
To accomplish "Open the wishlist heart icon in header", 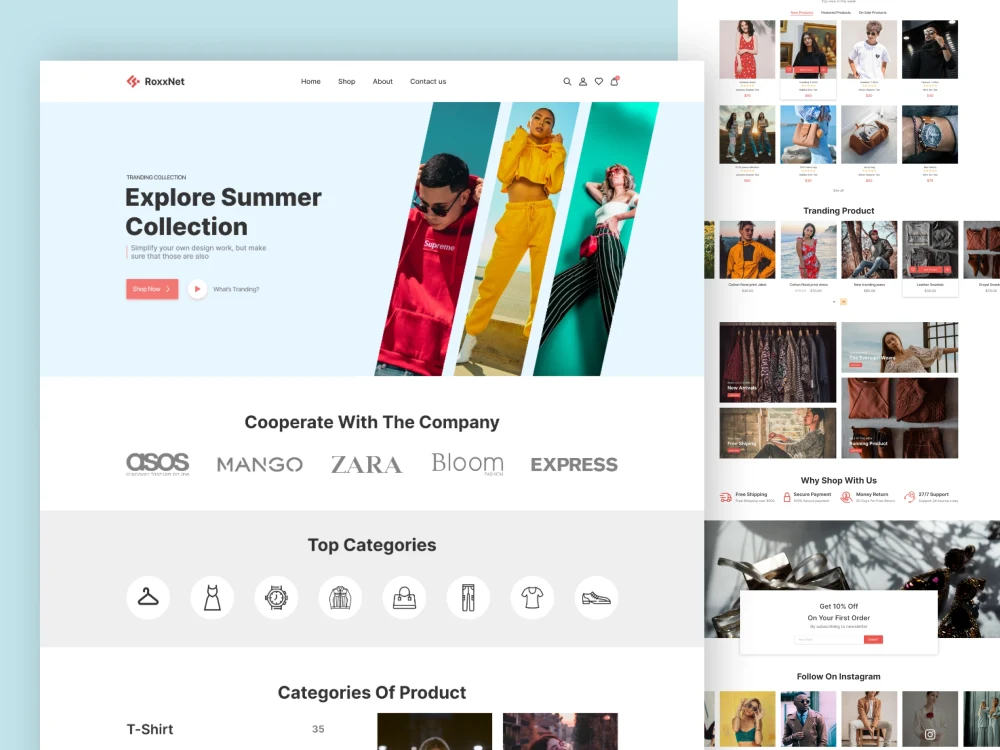I will click(599, 82).
